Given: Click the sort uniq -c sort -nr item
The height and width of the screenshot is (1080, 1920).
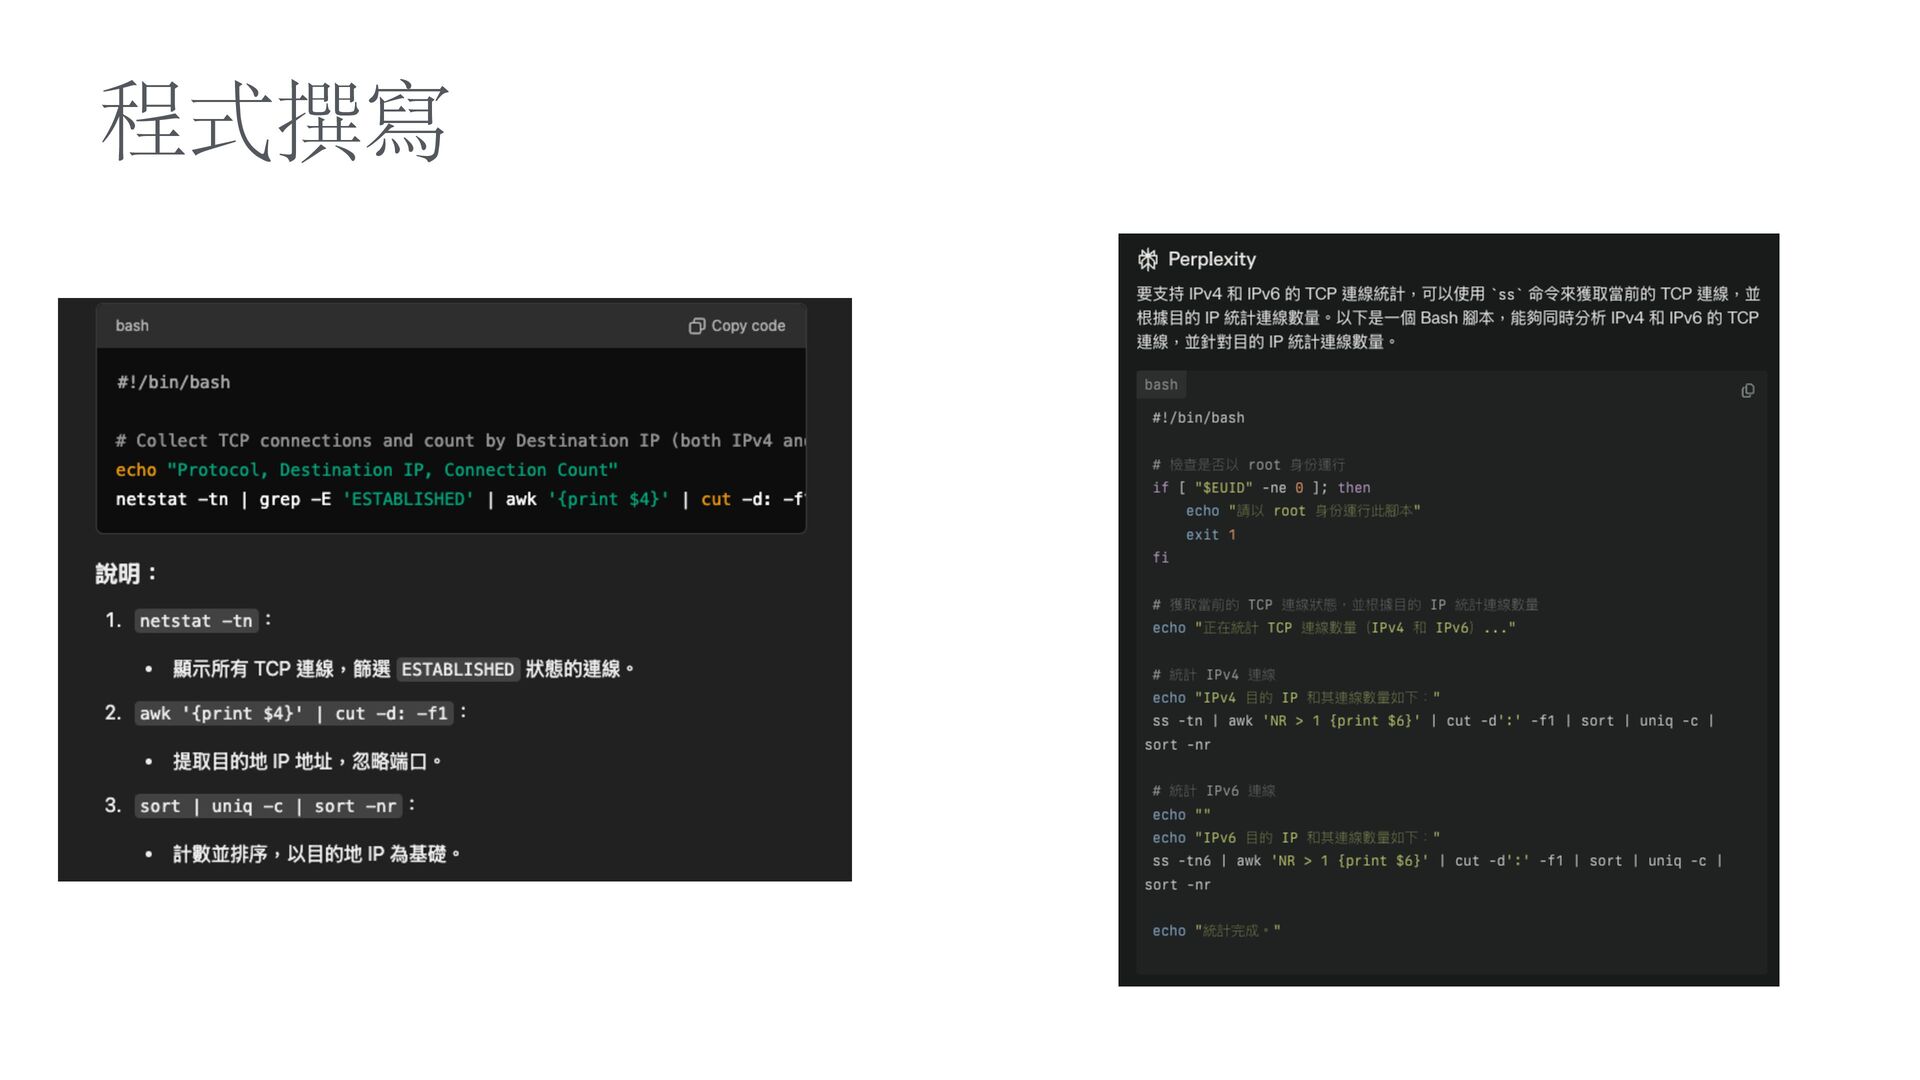Looking at the screenshot, I should (267, 806).
